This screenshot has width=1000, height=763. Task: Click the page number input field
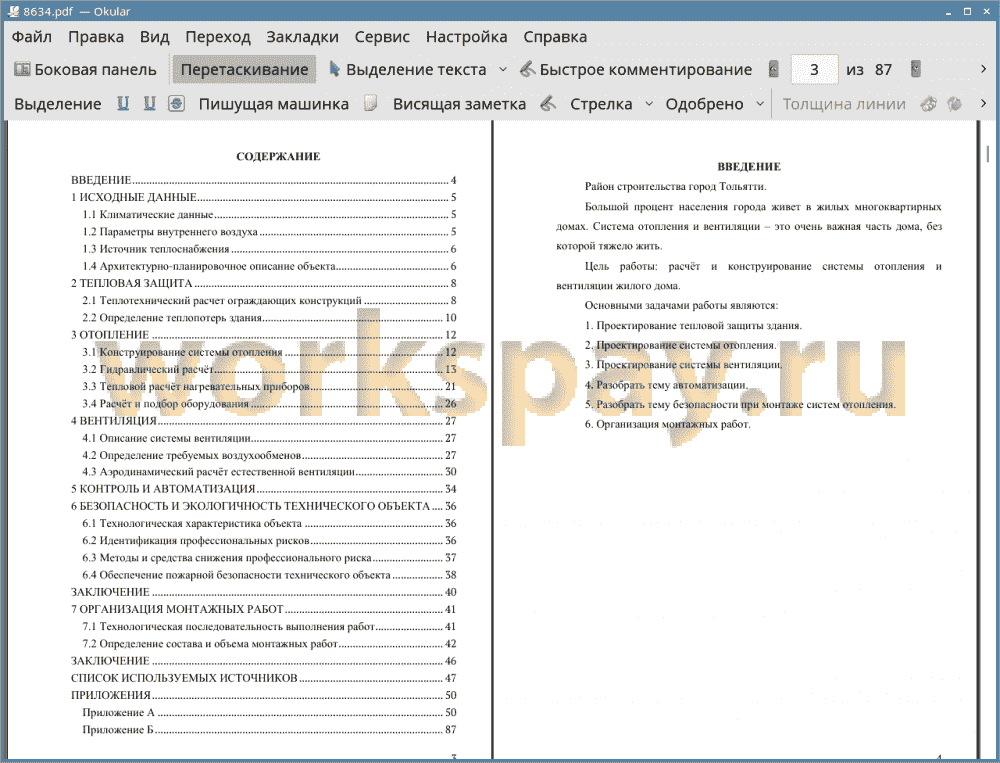click(814, 70)
